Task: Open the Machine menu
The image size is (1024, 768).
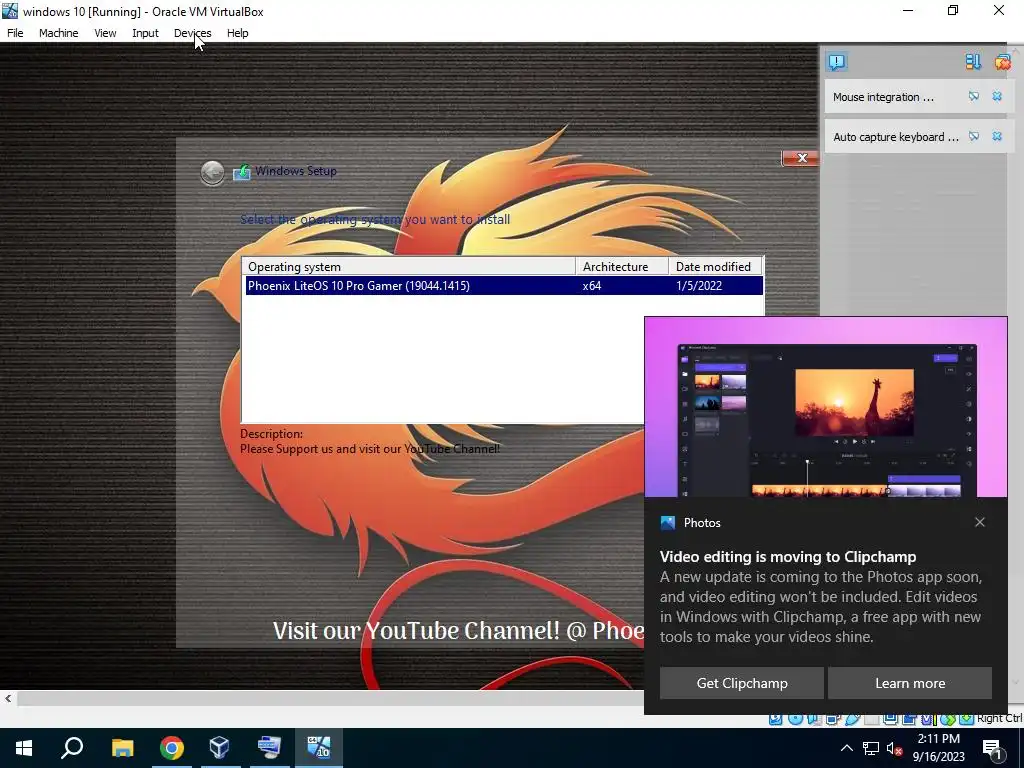Action: tap(58, 33)
